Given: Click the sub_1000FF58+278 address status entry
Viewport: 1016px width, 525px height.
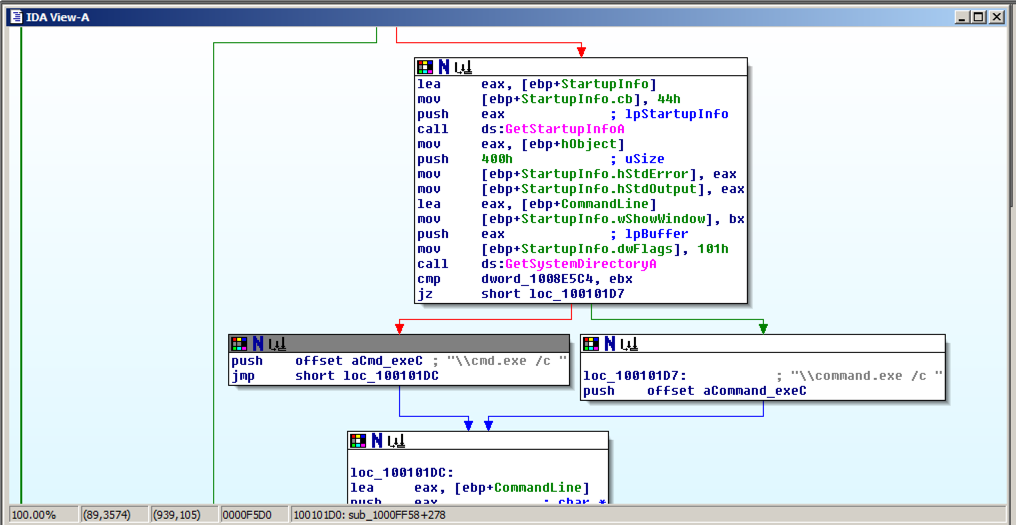Looking at the screenshot, I should coord(649,515).
